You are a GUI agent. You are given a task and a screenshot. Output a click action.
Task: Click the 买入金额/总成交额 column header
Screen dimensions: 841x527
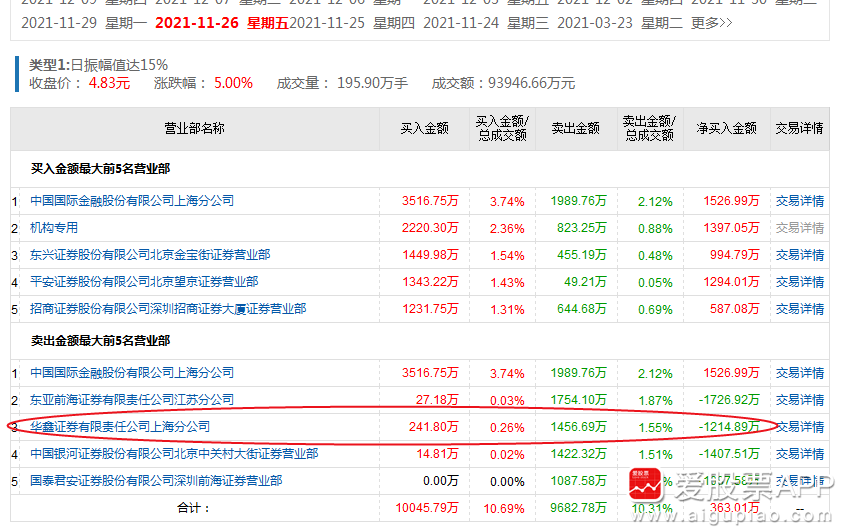coord(502,128)
